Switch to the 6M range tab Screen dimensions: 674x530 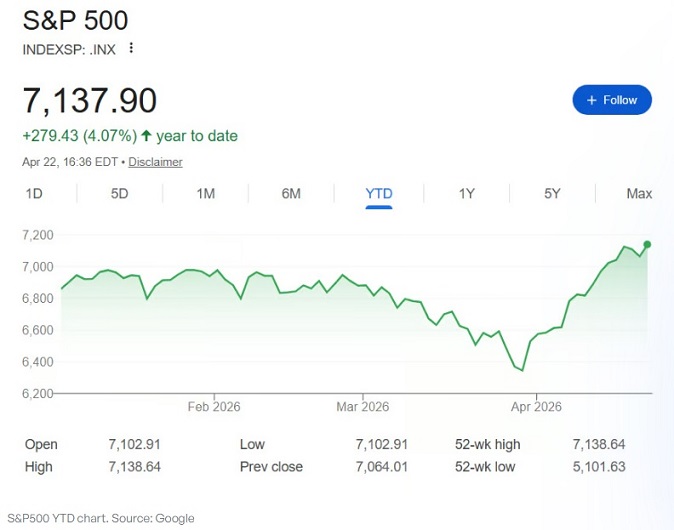(291, 194)
